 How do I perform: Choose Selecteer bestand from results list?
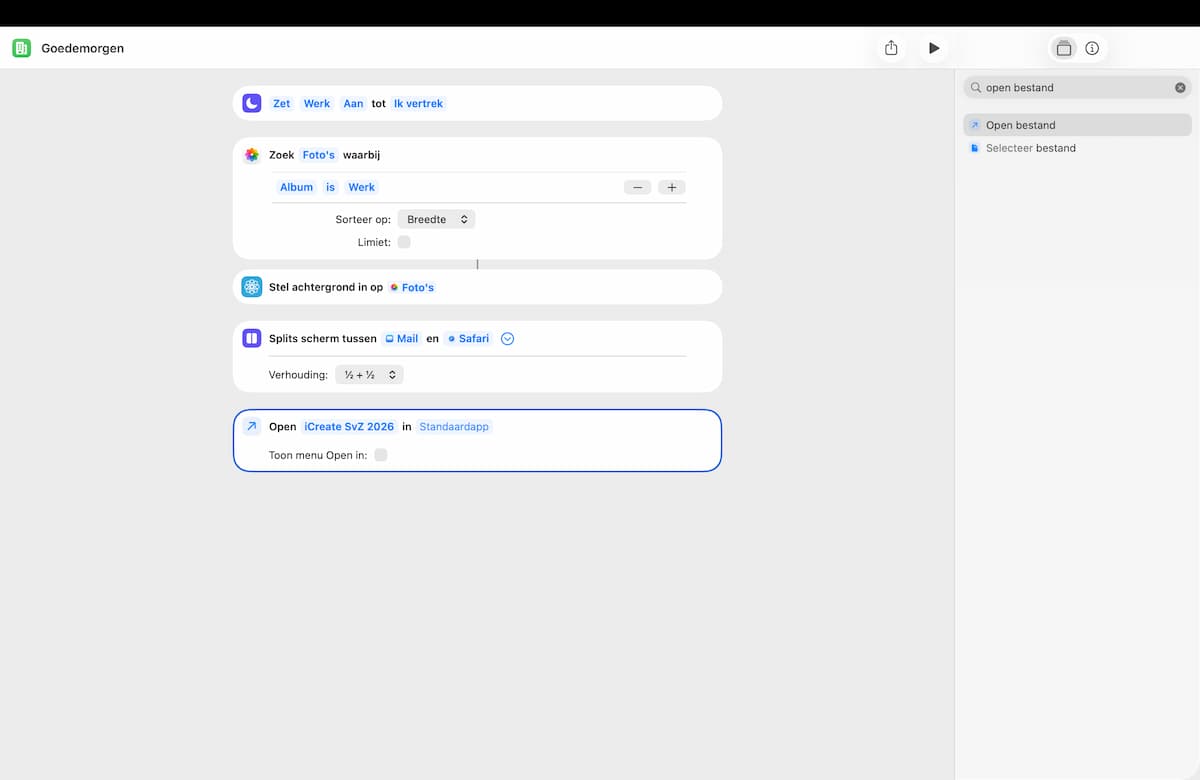click(1077, 148)
